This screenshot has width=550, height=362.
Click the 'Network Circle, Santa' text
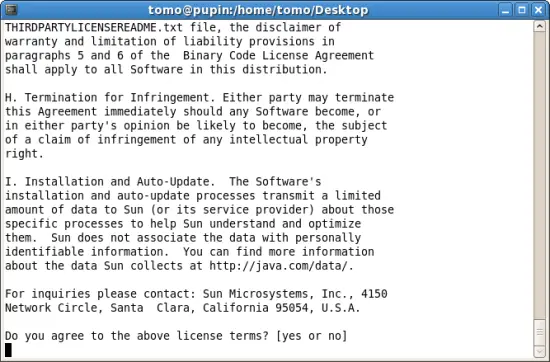(x=74, y=308)
